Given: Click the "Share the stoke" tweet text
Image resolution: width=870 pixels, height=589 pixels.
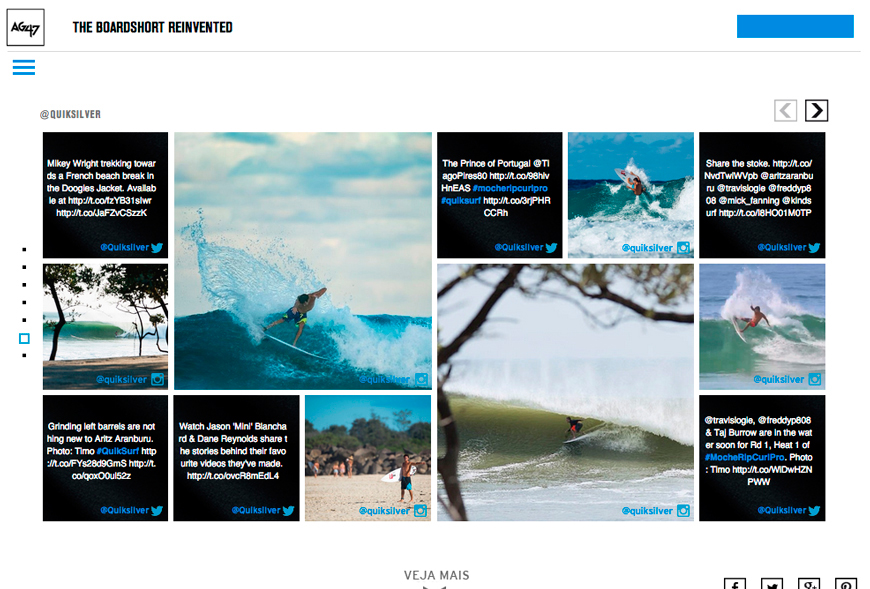Looking at the screenshot, I should 758,189.
